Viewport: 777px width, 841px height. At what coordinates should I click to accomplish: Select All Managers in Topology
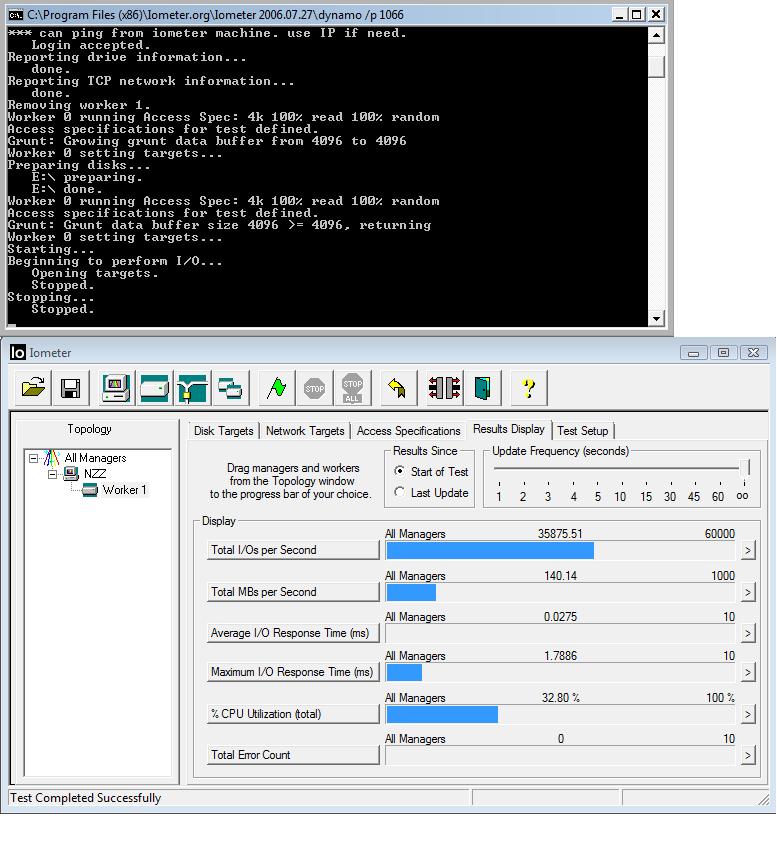[95, 458]
